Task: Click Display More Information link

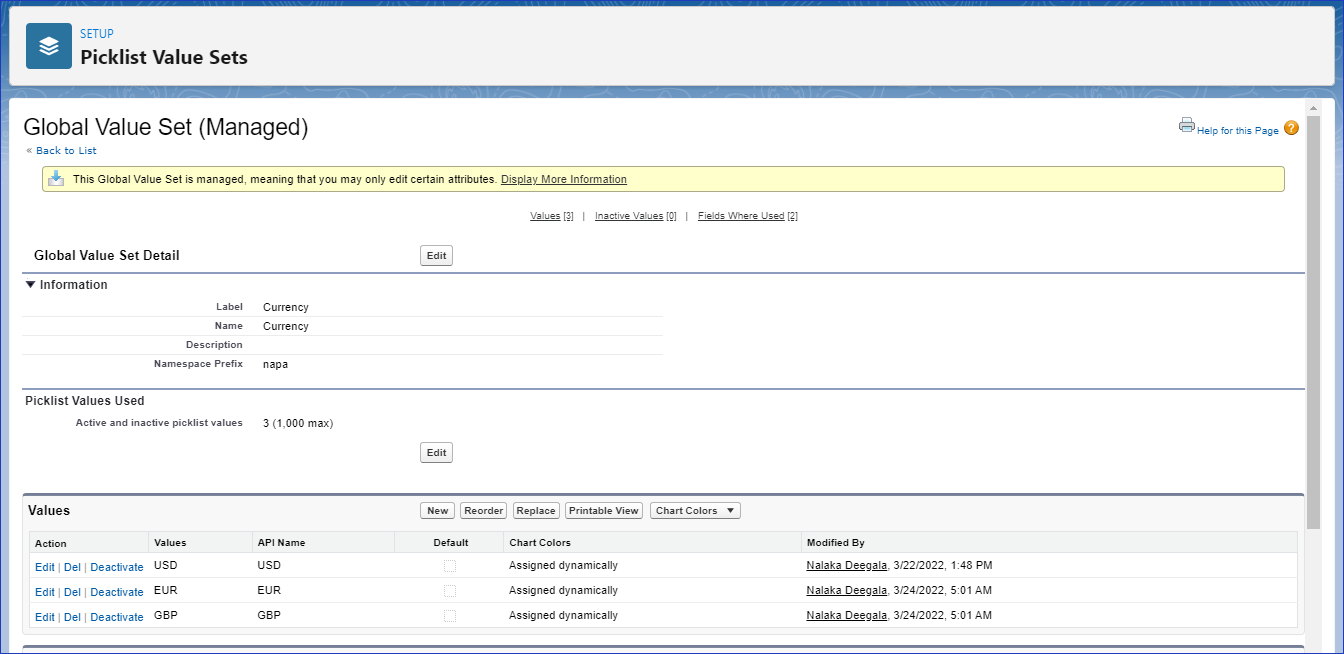Action: point(563,180)
